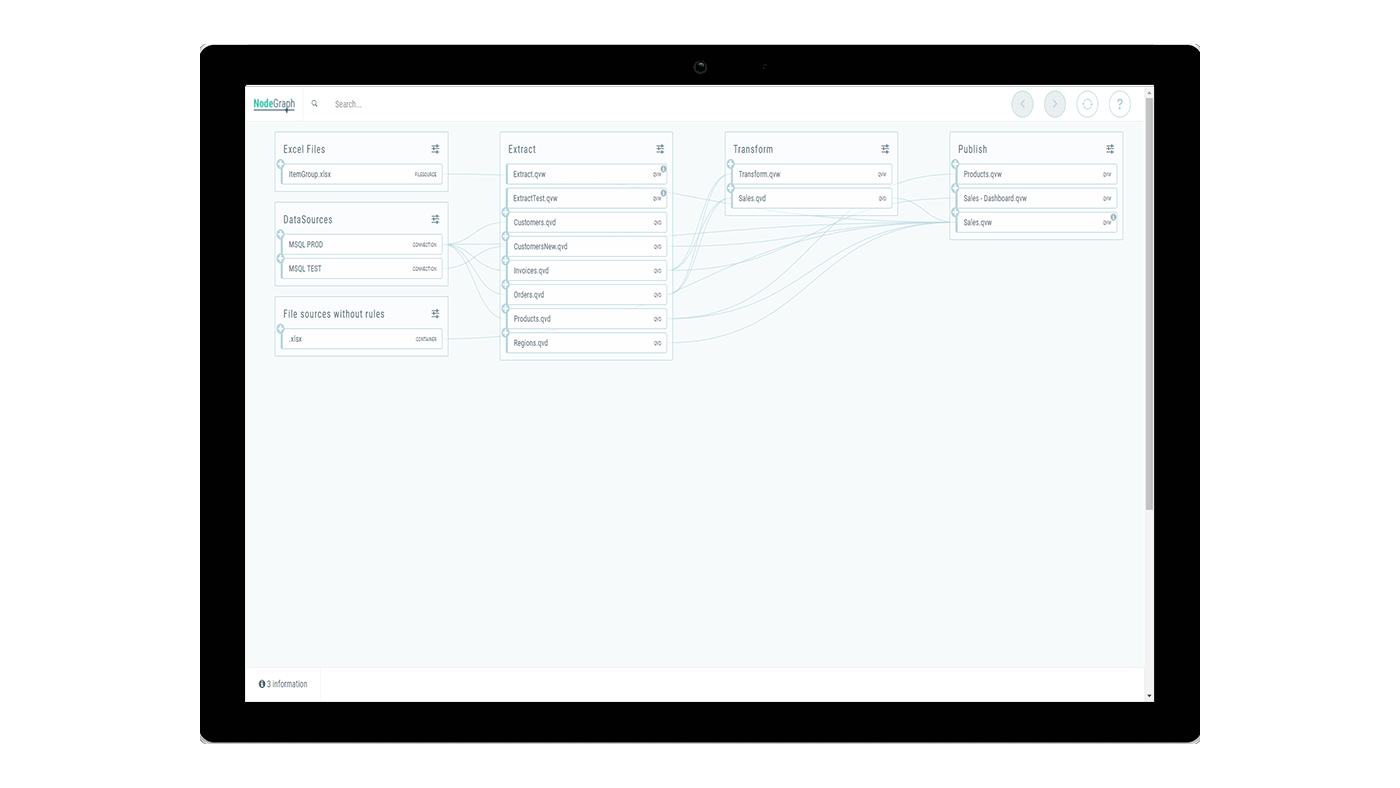The height and width of the screenshot is (788, 1400).
Task: Click the info badge on Extract.qvw
Action: point(663,168)
